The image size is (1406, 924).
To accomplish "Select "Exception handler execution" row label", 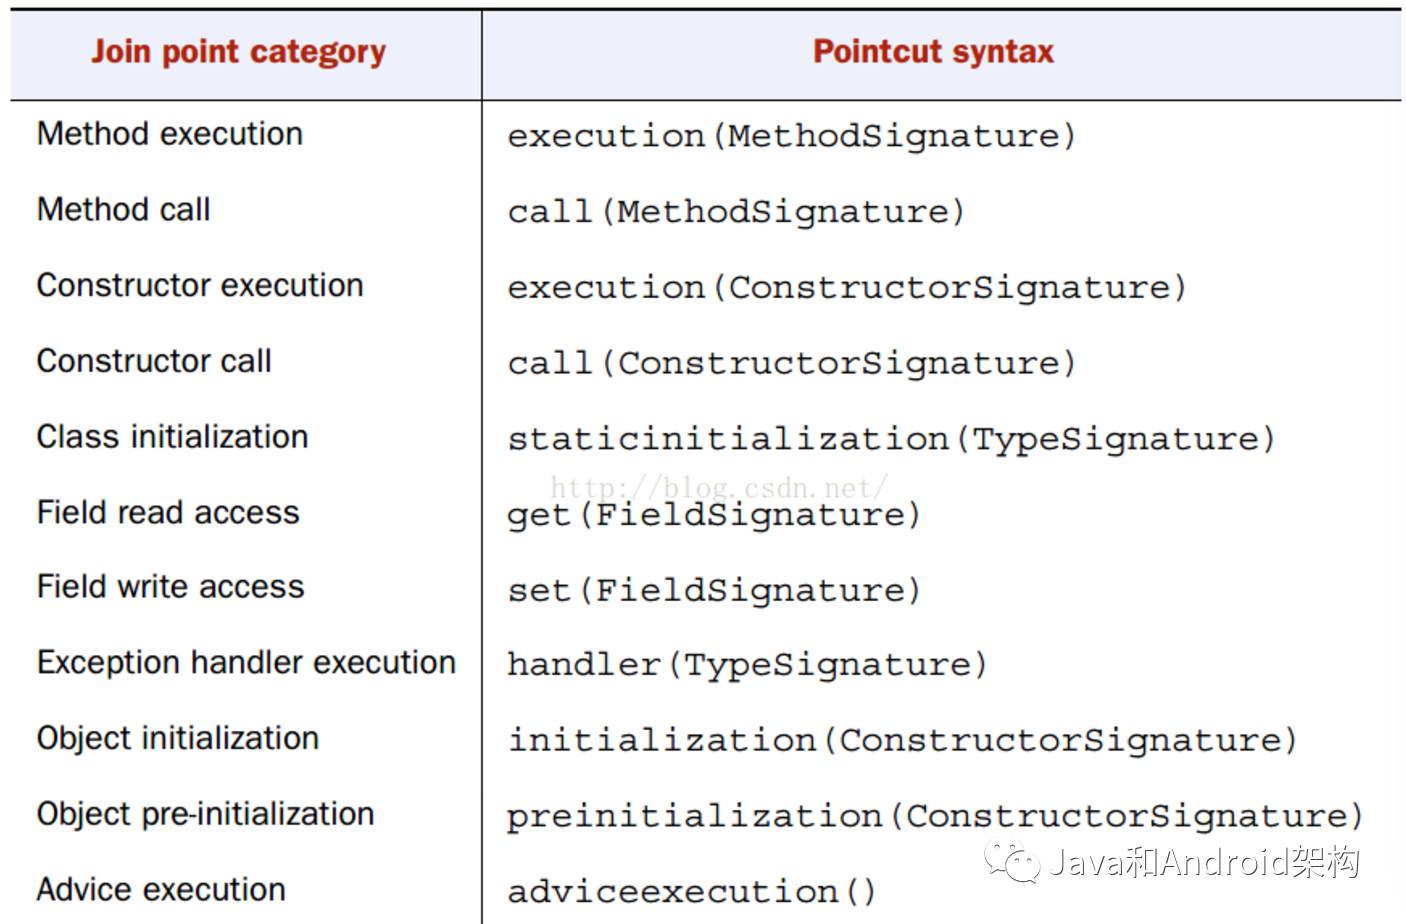I will click(246, 663).
